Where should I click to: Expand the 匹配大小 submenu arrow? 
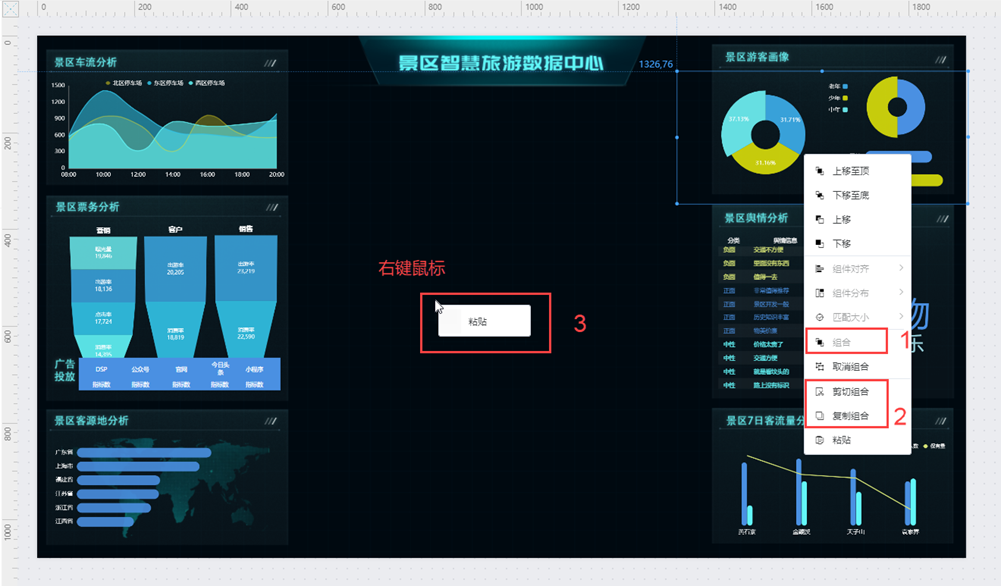[x=901, y=317]
